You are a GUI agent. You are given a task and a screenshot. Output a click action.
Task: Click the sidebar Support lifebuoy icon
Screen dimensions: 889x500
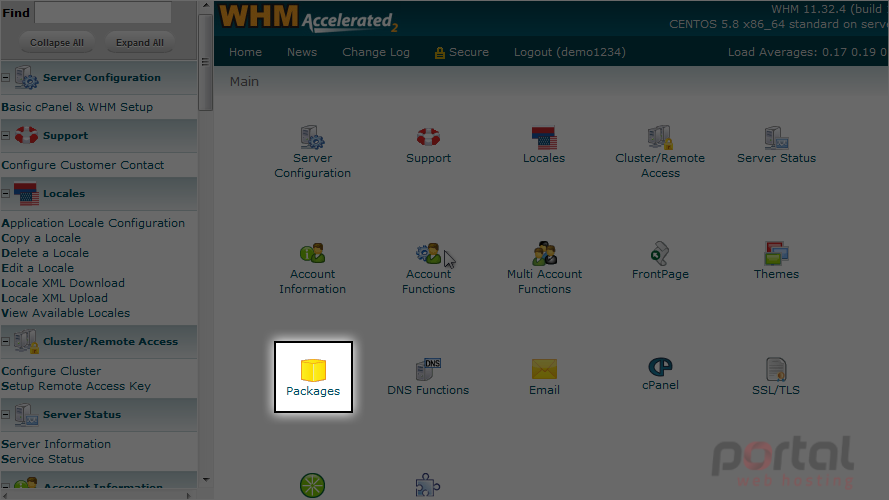coord(26,135)
